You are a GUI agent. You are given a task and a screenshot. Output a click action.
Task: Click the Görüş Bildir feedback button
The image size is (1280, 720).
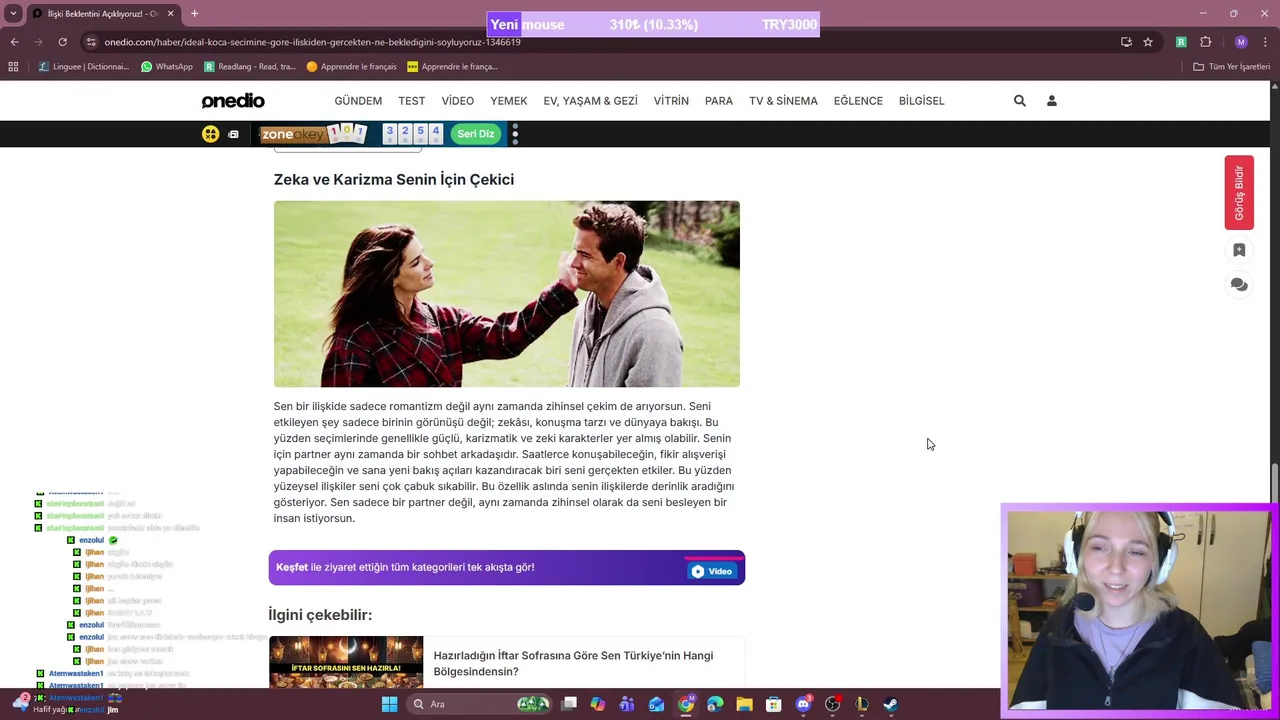(1239, 192)
